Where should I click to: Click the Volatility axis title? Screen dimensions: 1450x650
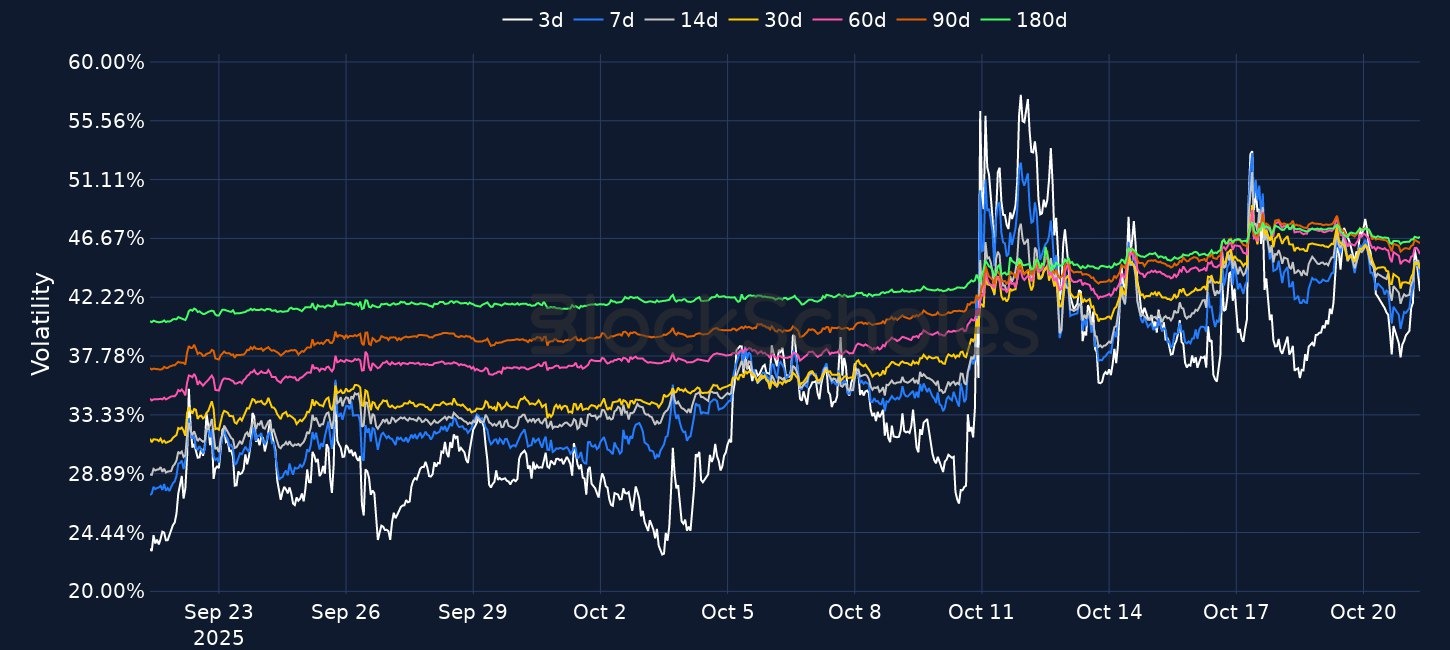click(x=41, y=324)
